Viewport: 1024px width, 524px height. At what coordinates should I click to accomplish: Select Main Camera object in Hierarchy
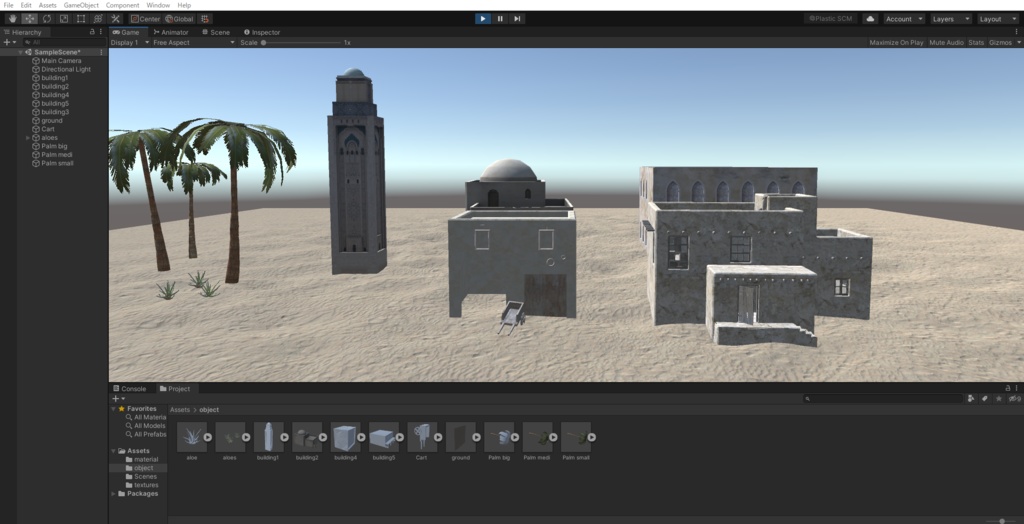[61, 61]
